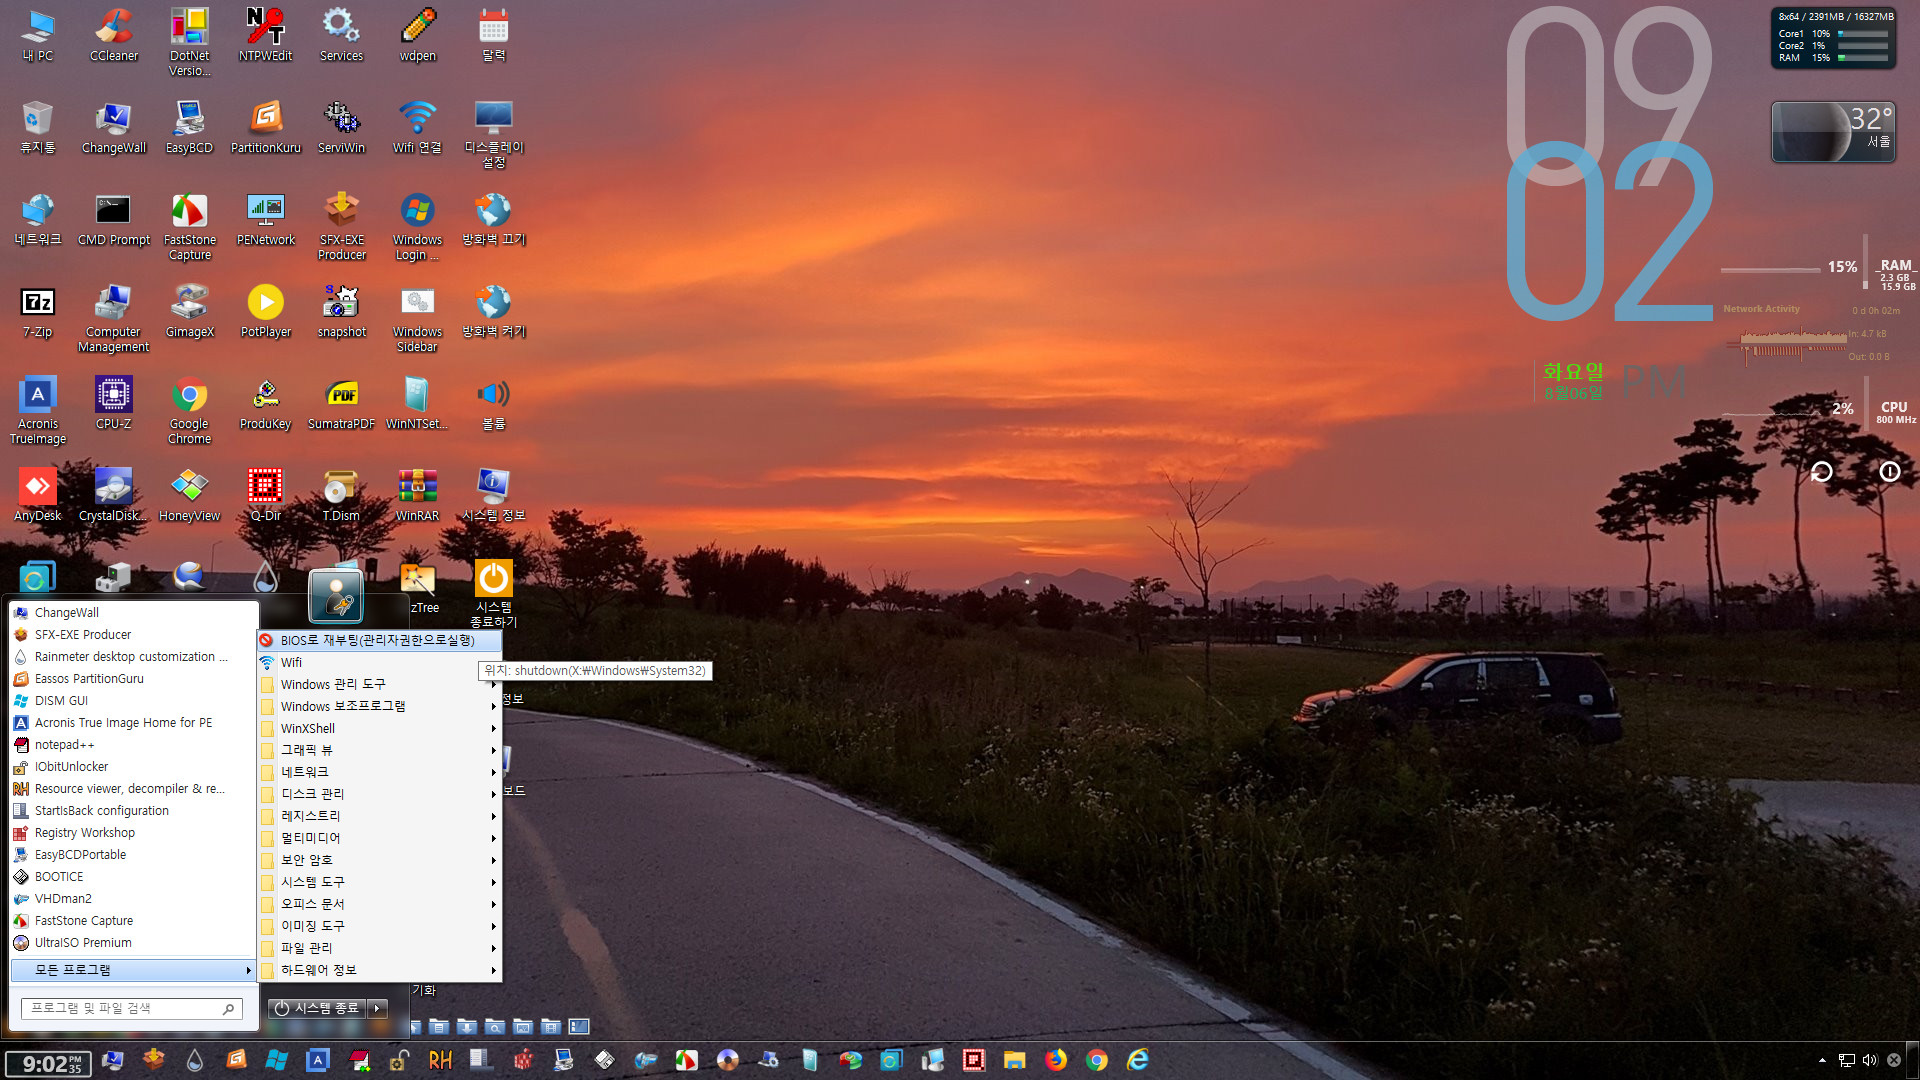Open Firefox from the taskbar

[1056, 1060]
